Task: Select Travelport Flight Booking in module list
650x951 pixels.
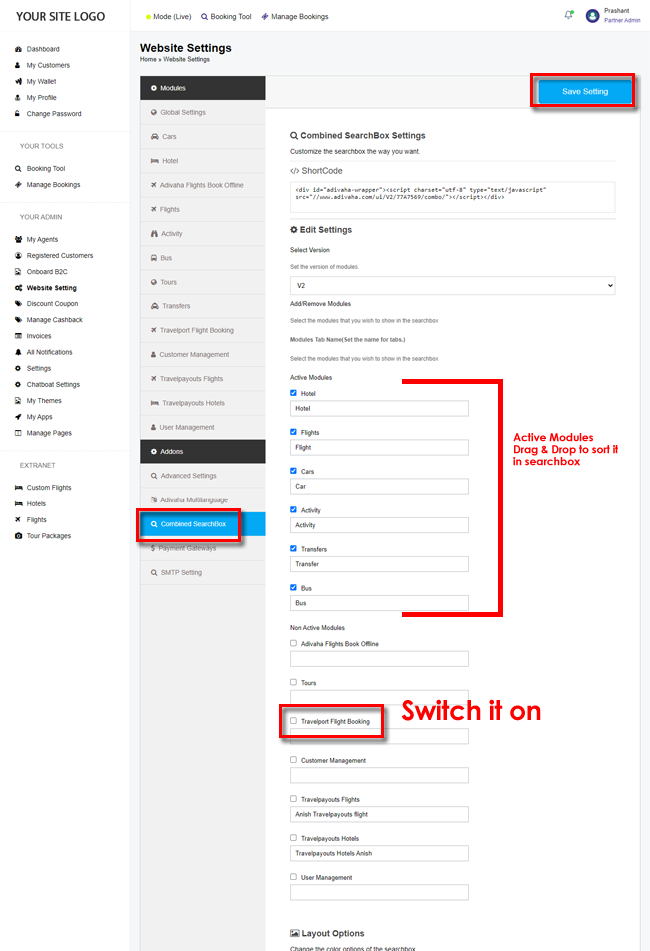Action: [x=203, y=331]
